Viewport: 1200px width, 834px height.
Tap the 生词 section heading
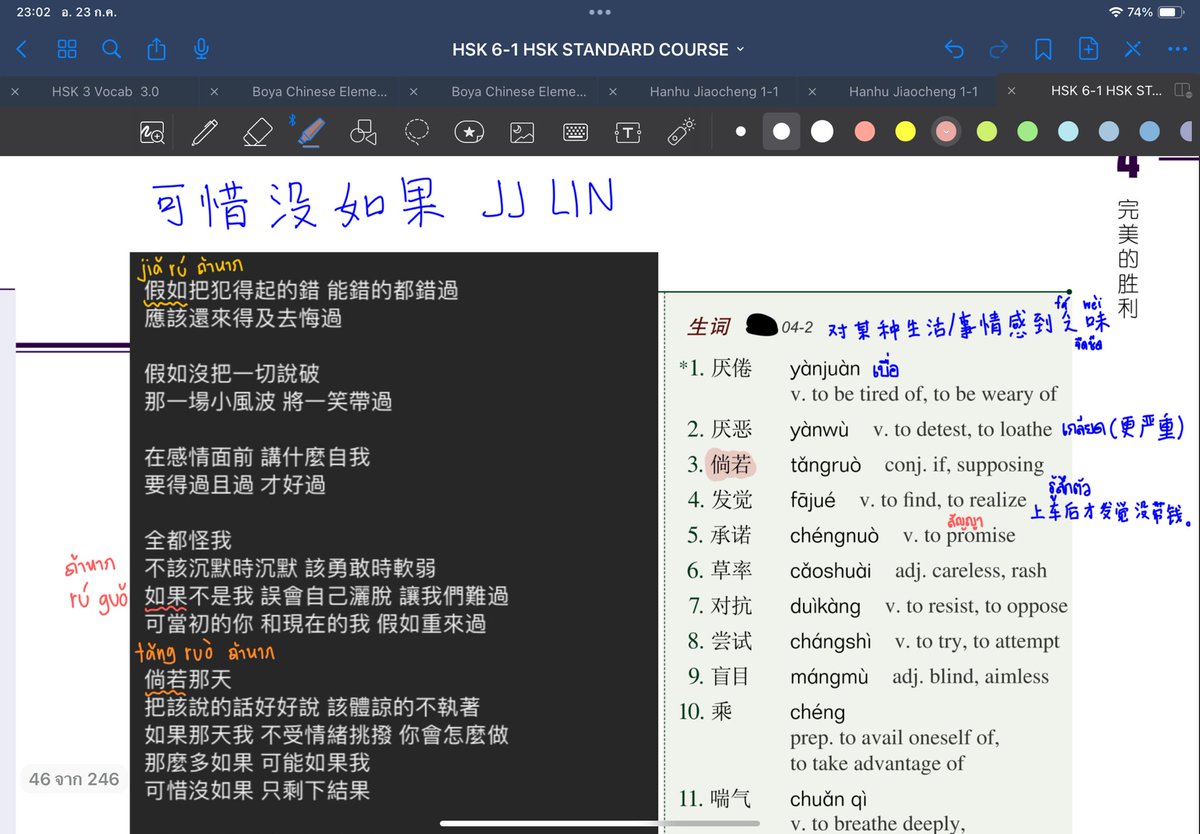point(709,326)
